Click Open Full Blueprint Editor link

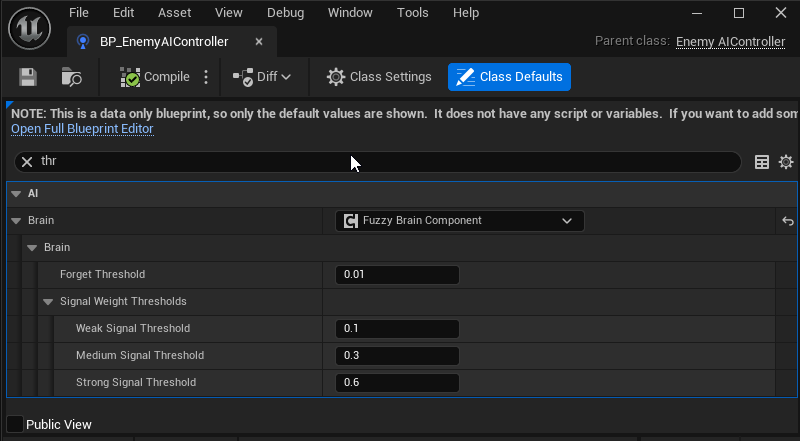82,129
